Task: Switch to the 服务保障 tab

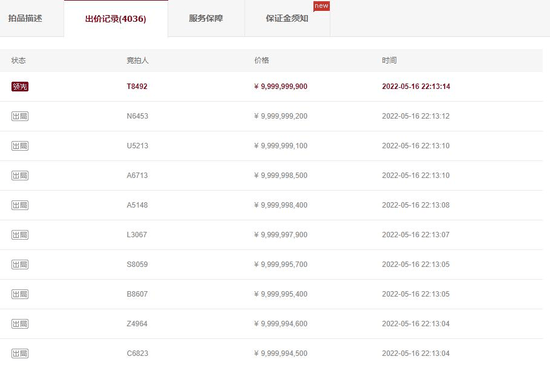Action: (x=206, y=18)
